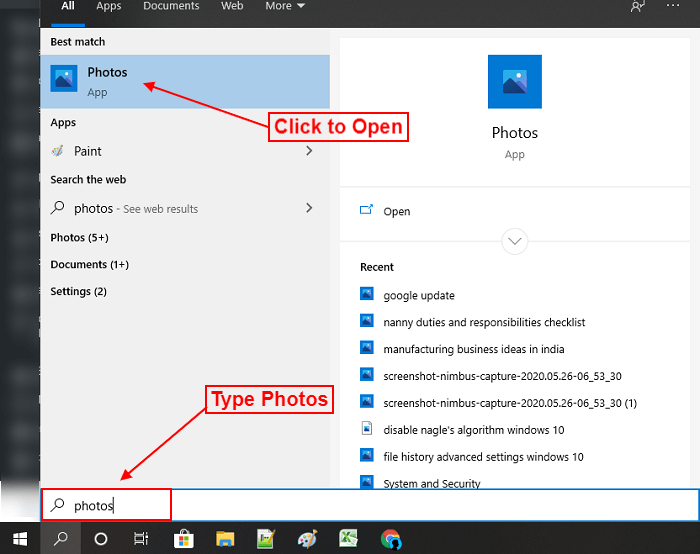The image size is (700, 554).
Task: Switch to the All filter tab
Action: [x=68, y=6]
